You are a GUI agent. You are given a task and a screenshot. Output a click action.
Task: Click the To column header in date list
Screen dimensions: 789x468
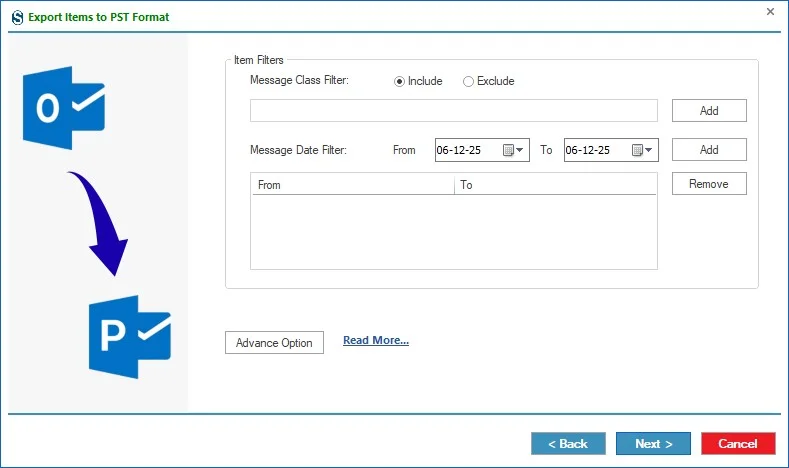[x=555, y=185]
